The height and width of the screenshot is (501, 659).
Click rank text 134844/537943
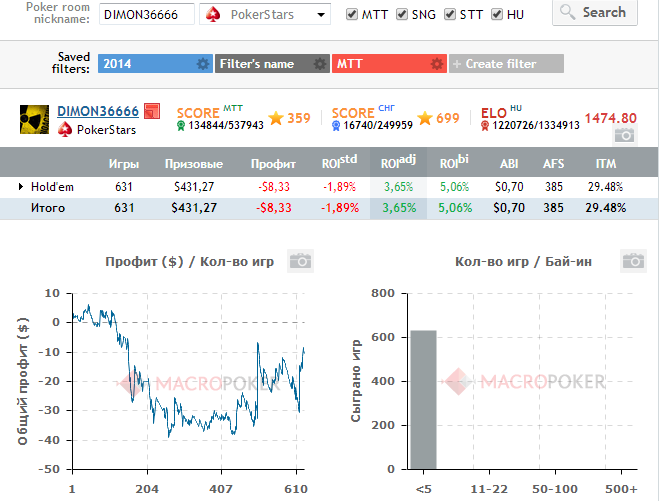226,125
